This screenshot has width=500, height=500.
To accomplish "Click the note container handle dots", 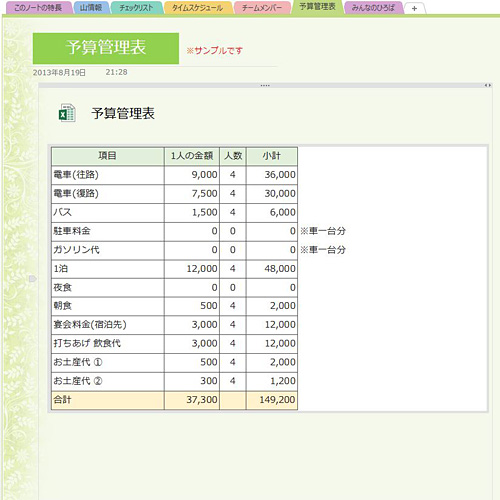I will click(x=265, y=86).
